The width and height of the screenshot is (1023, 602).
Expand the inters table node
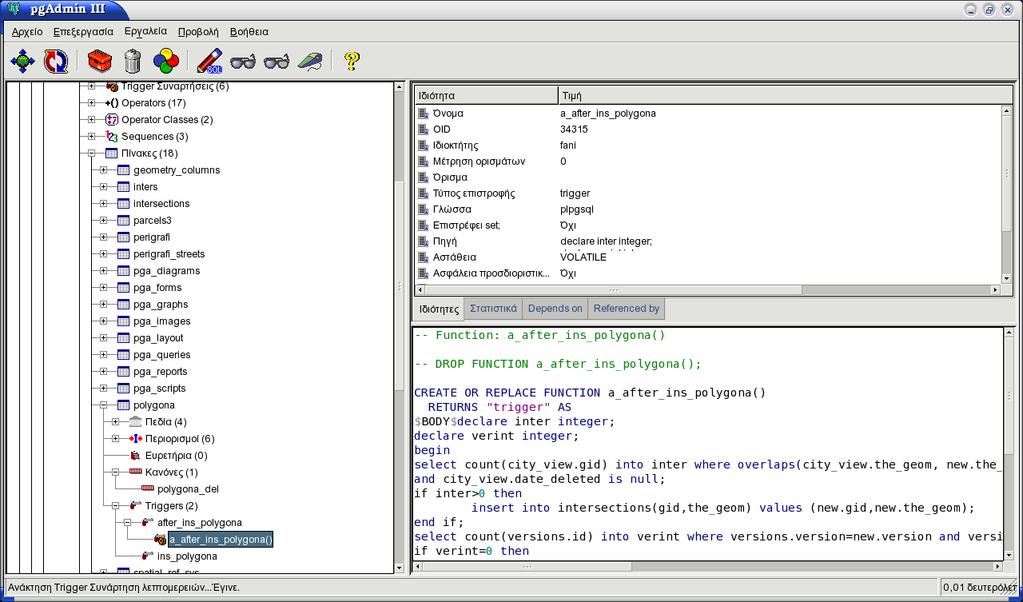(x=103, y=187)
